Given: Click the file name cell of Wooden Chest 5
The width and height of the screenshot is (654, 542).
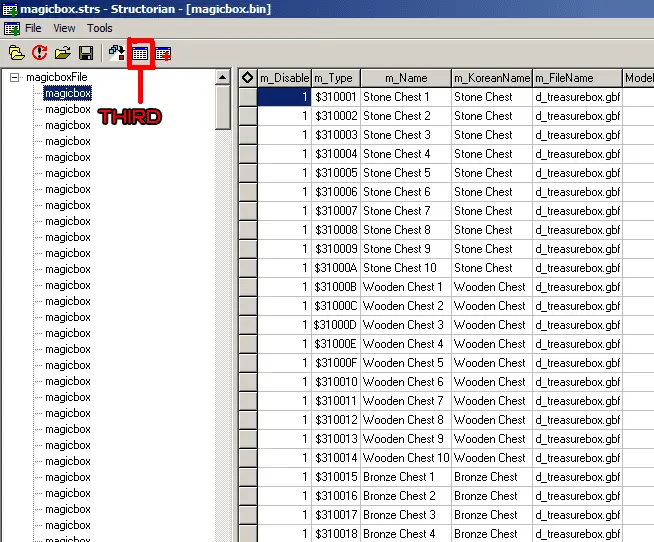Looking at the screenshot, I should [577, 363].
